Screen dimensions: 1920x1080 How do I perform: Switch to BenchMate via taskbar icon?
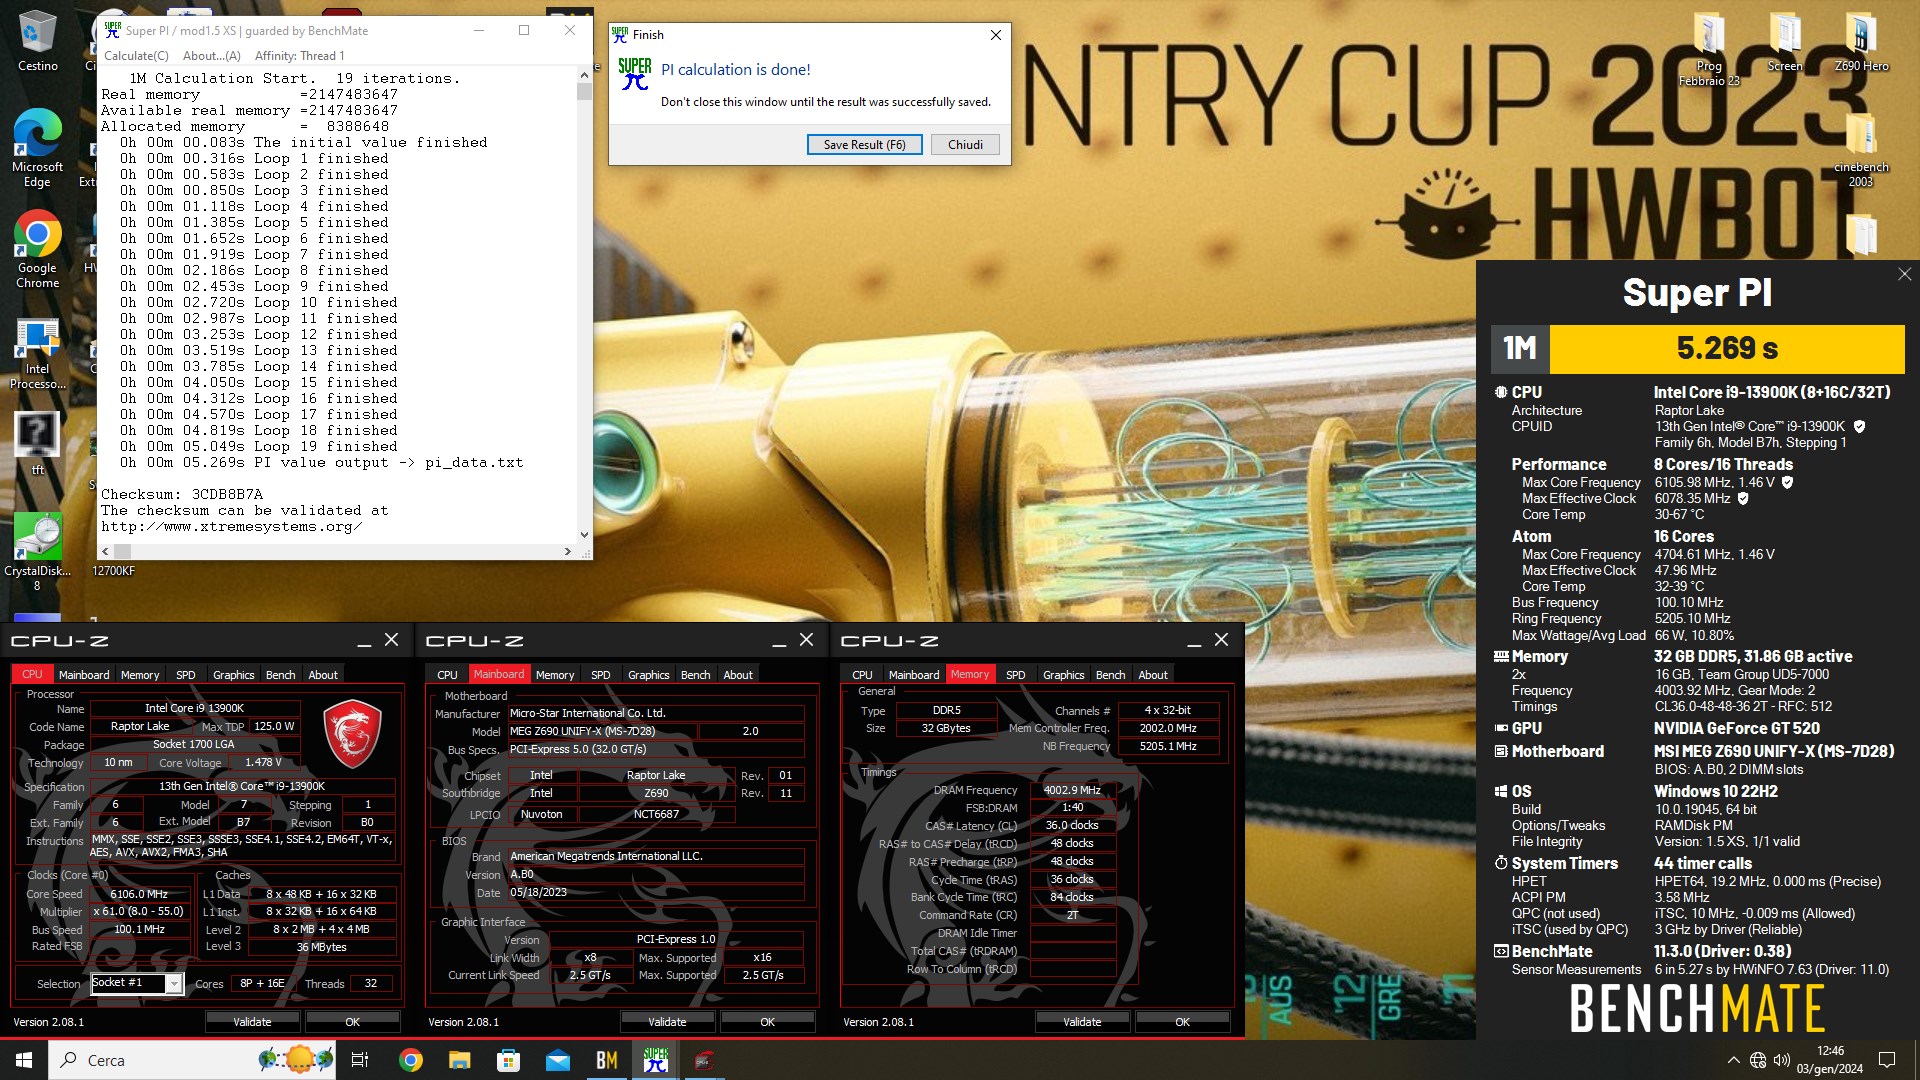pos(606,1060)
